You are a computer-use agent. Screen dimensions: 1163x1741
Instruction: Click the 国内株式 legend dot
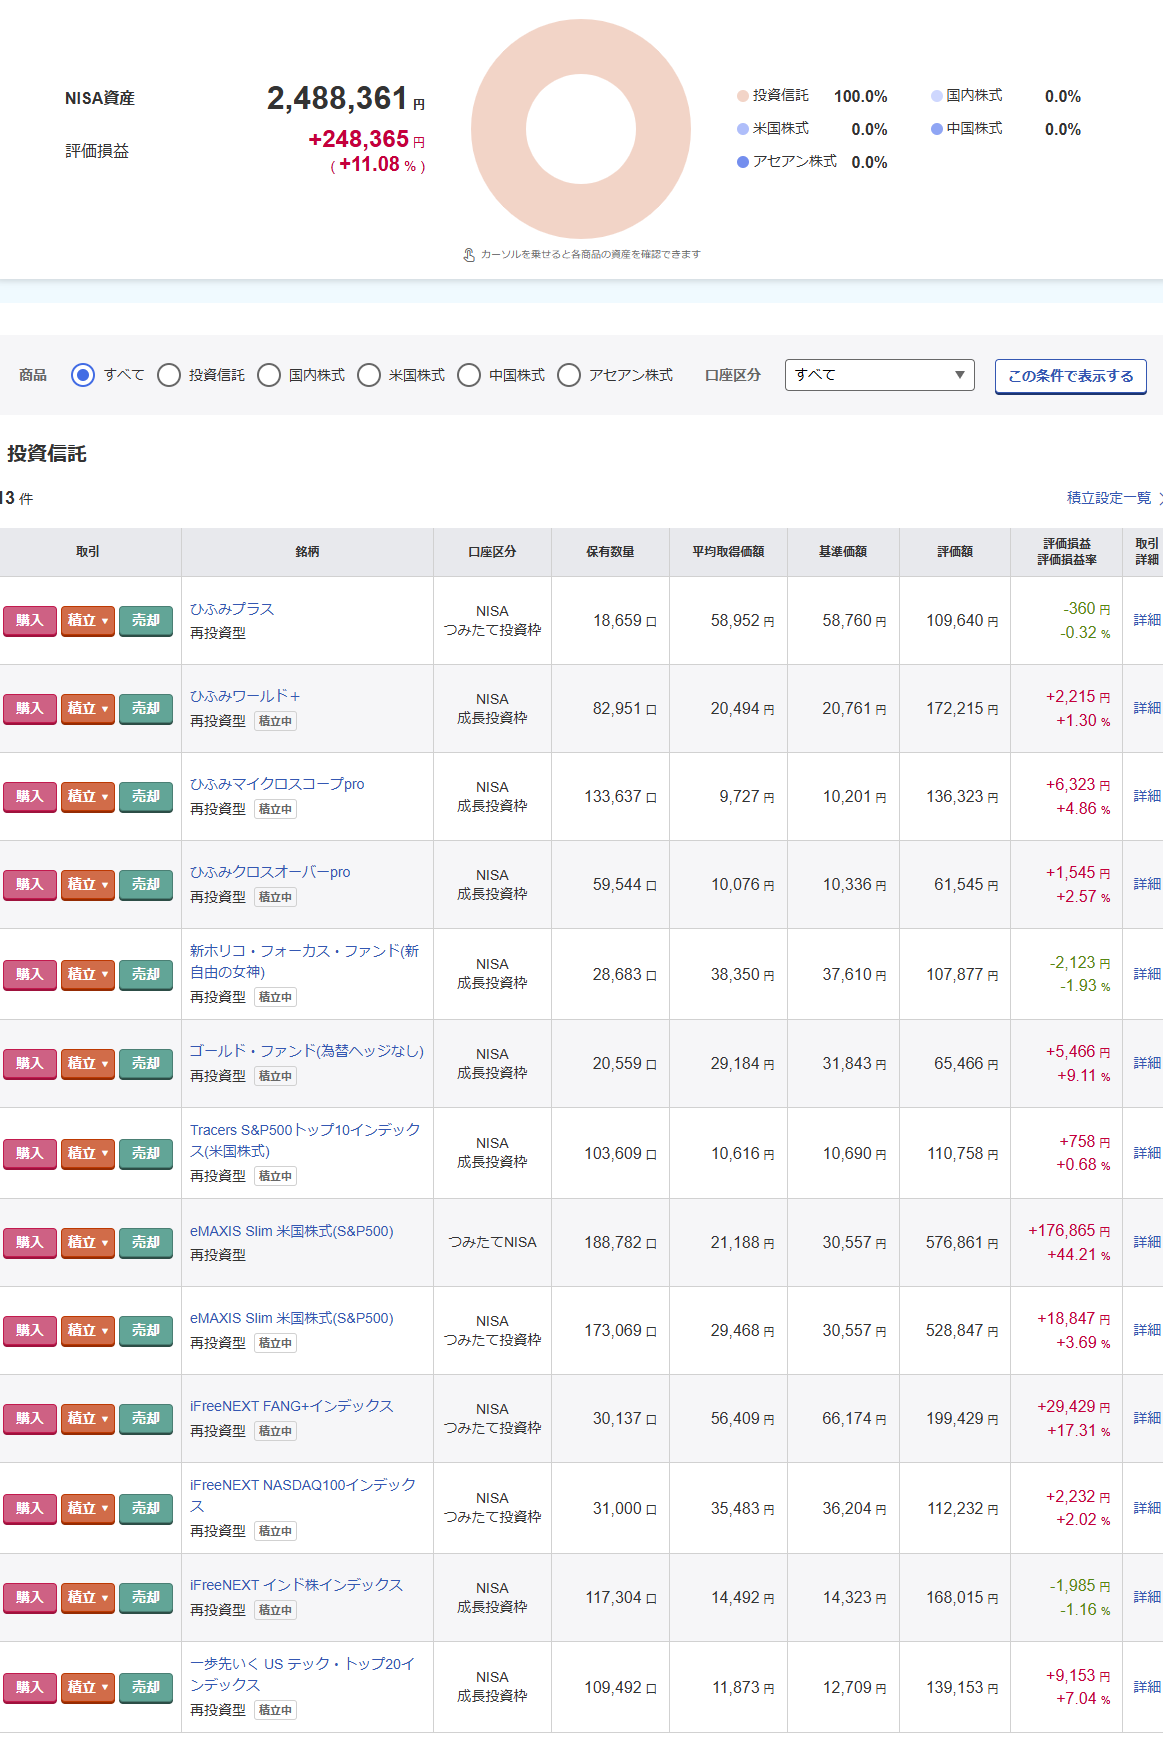point(936,96)
